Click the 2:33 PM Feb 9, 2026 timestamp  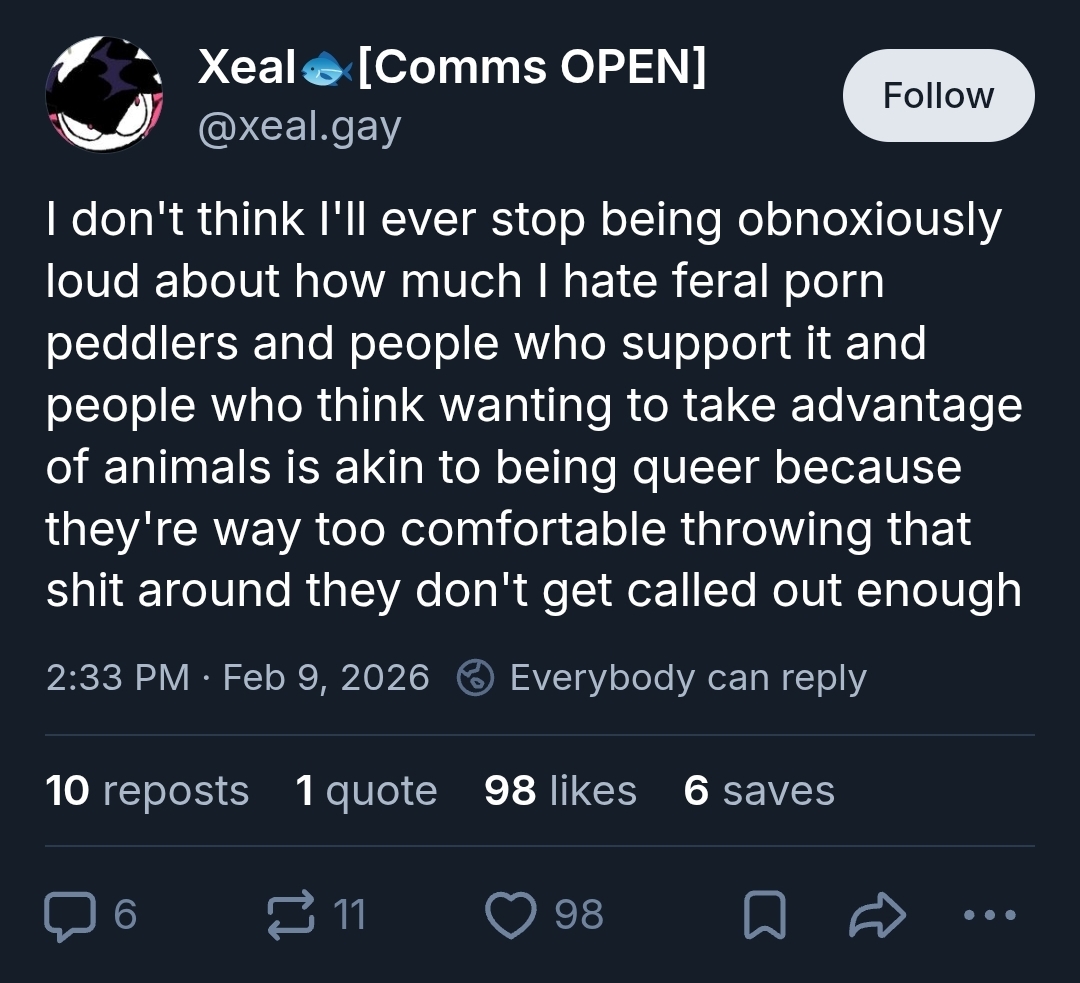point(237,678)
